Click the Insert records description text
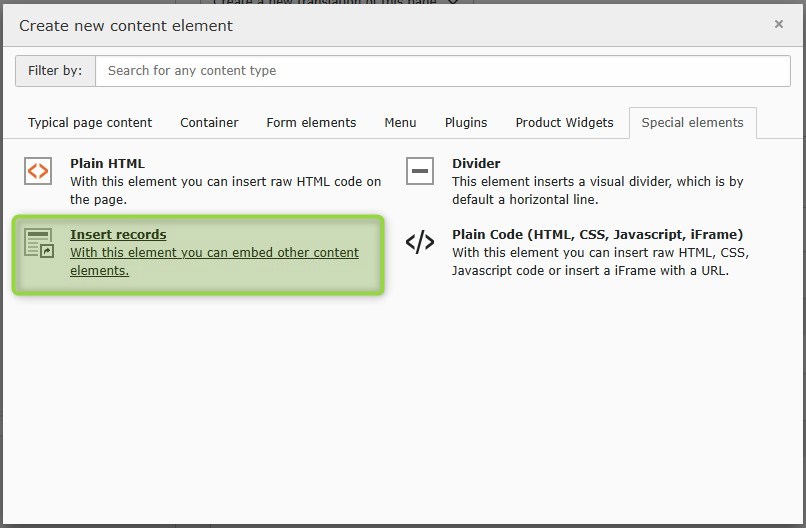Viewport: 806px width, 528px height. (x=214, y=261)
